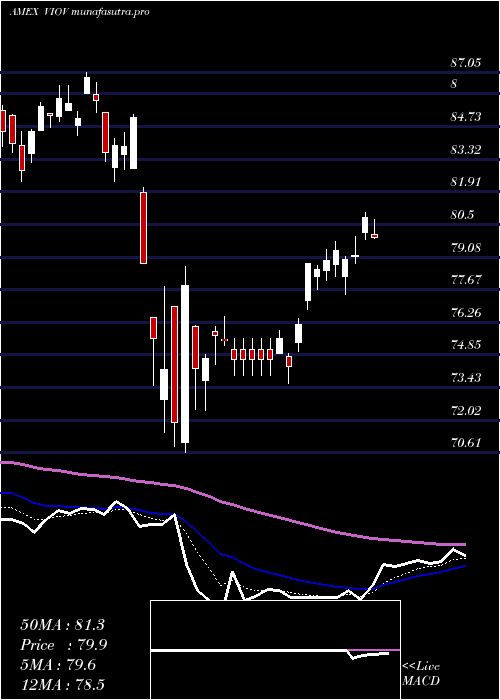Image resolution: width=500 pixels, height=700 pixels.
Task: Click the 81.91 price axis label
Action: [466, 182]
